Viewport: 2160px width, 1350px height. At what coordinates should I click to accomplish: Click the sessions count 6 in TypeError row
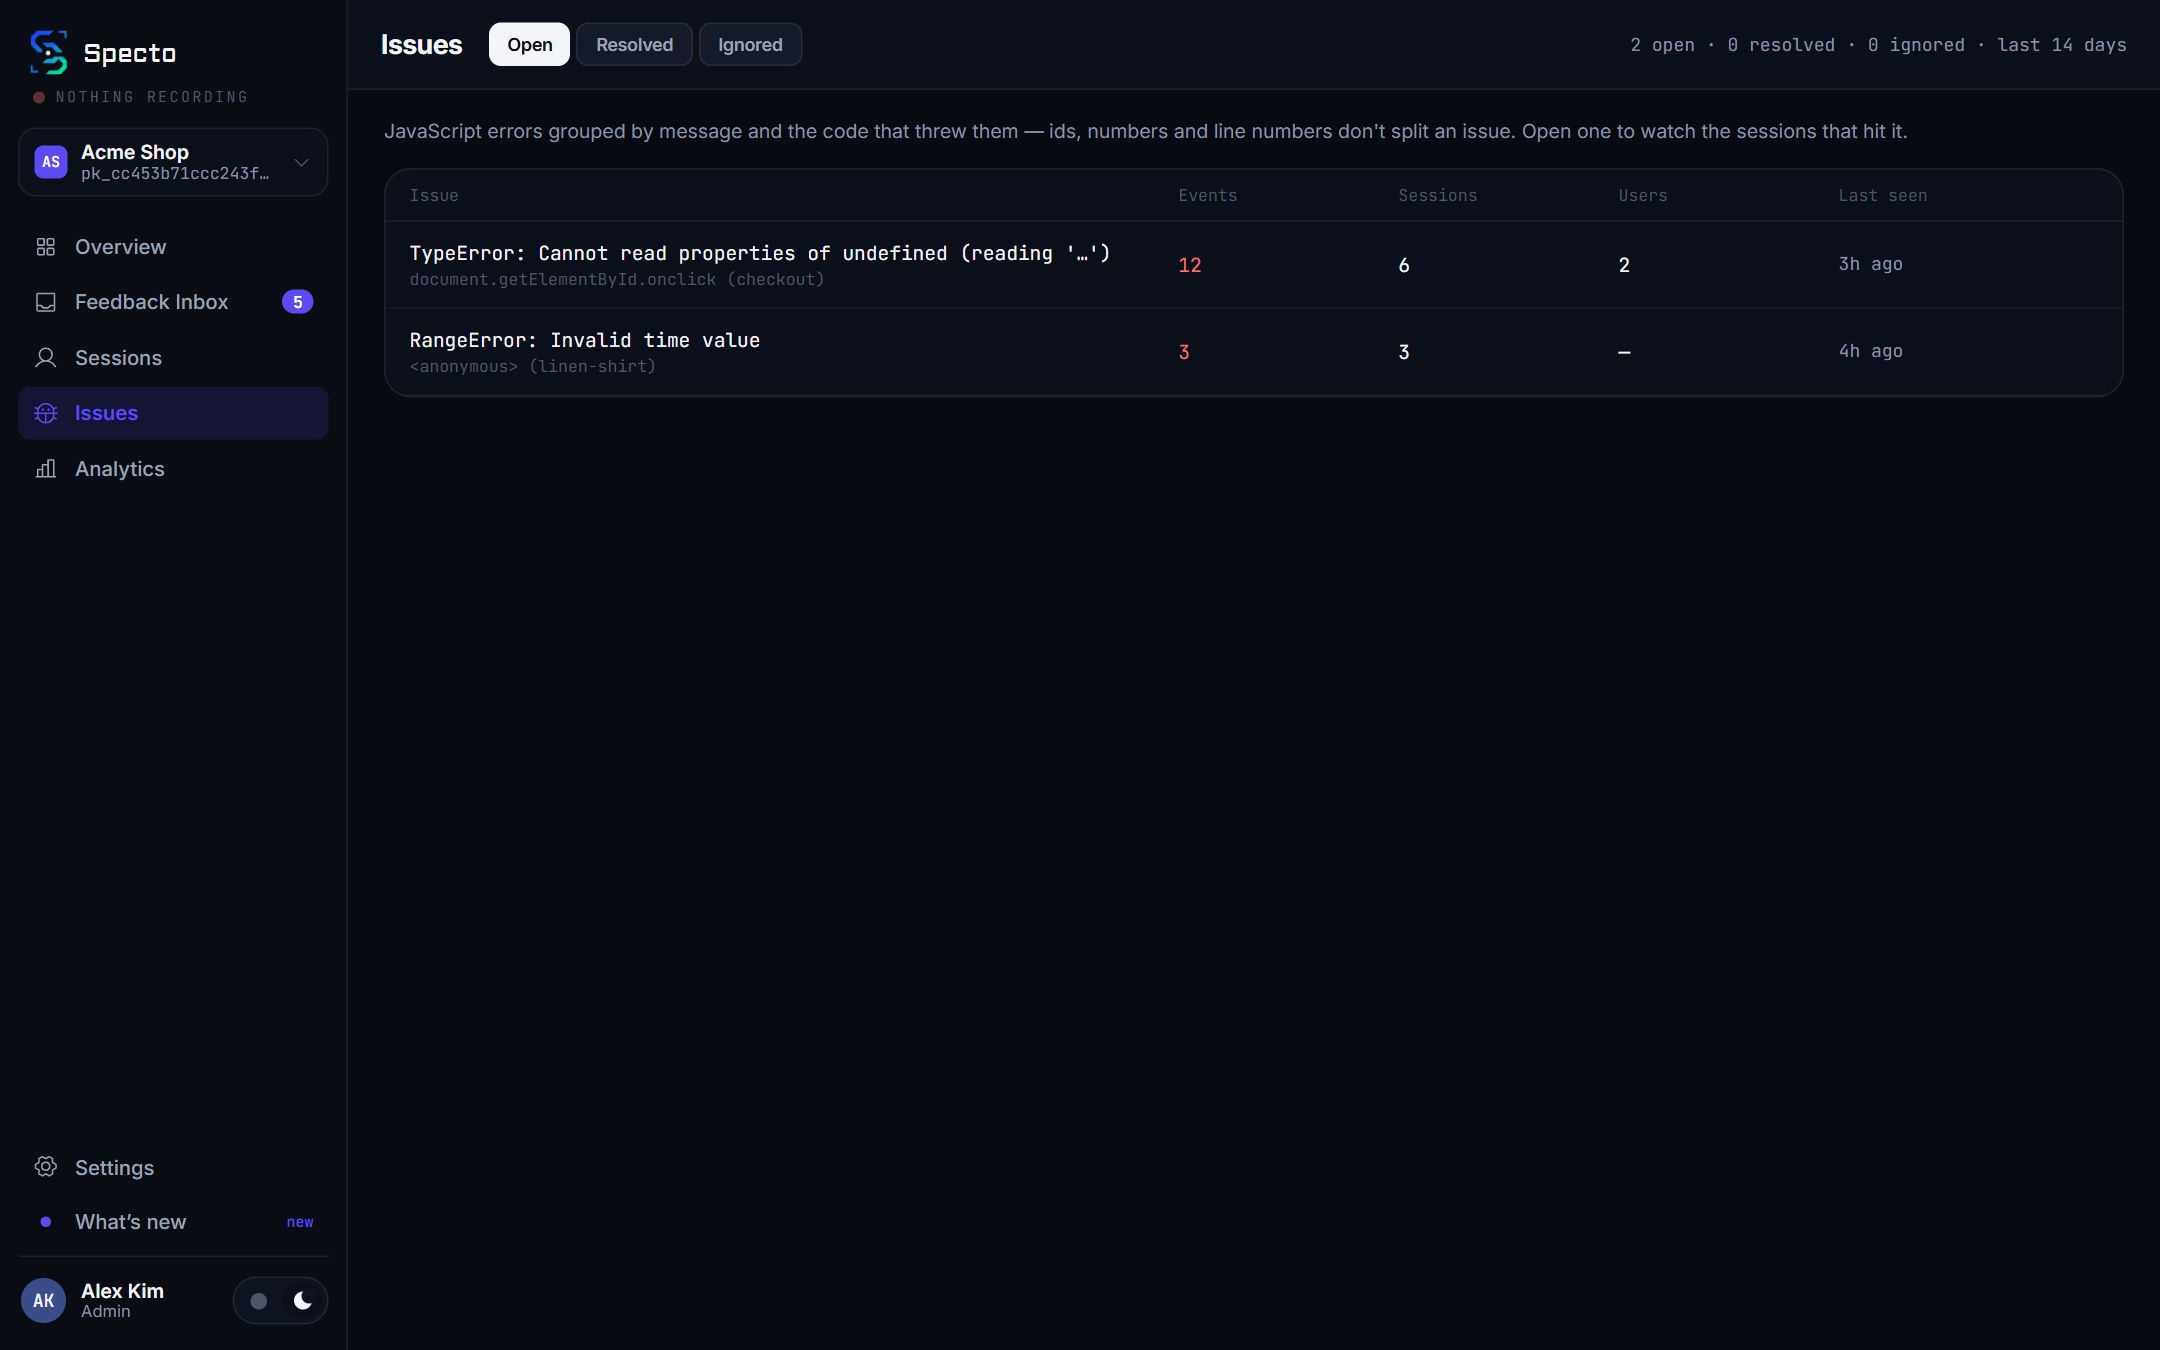tap(1404, 265)
